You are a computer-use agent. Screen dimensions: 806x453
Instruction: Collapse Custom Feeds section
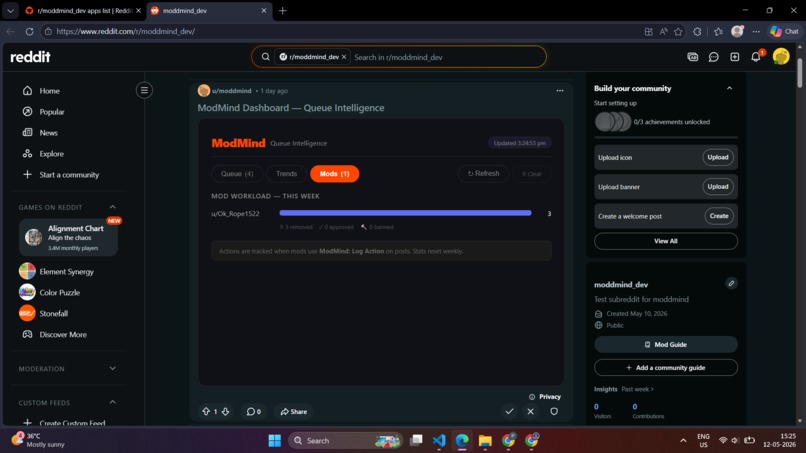click(113, 403)
